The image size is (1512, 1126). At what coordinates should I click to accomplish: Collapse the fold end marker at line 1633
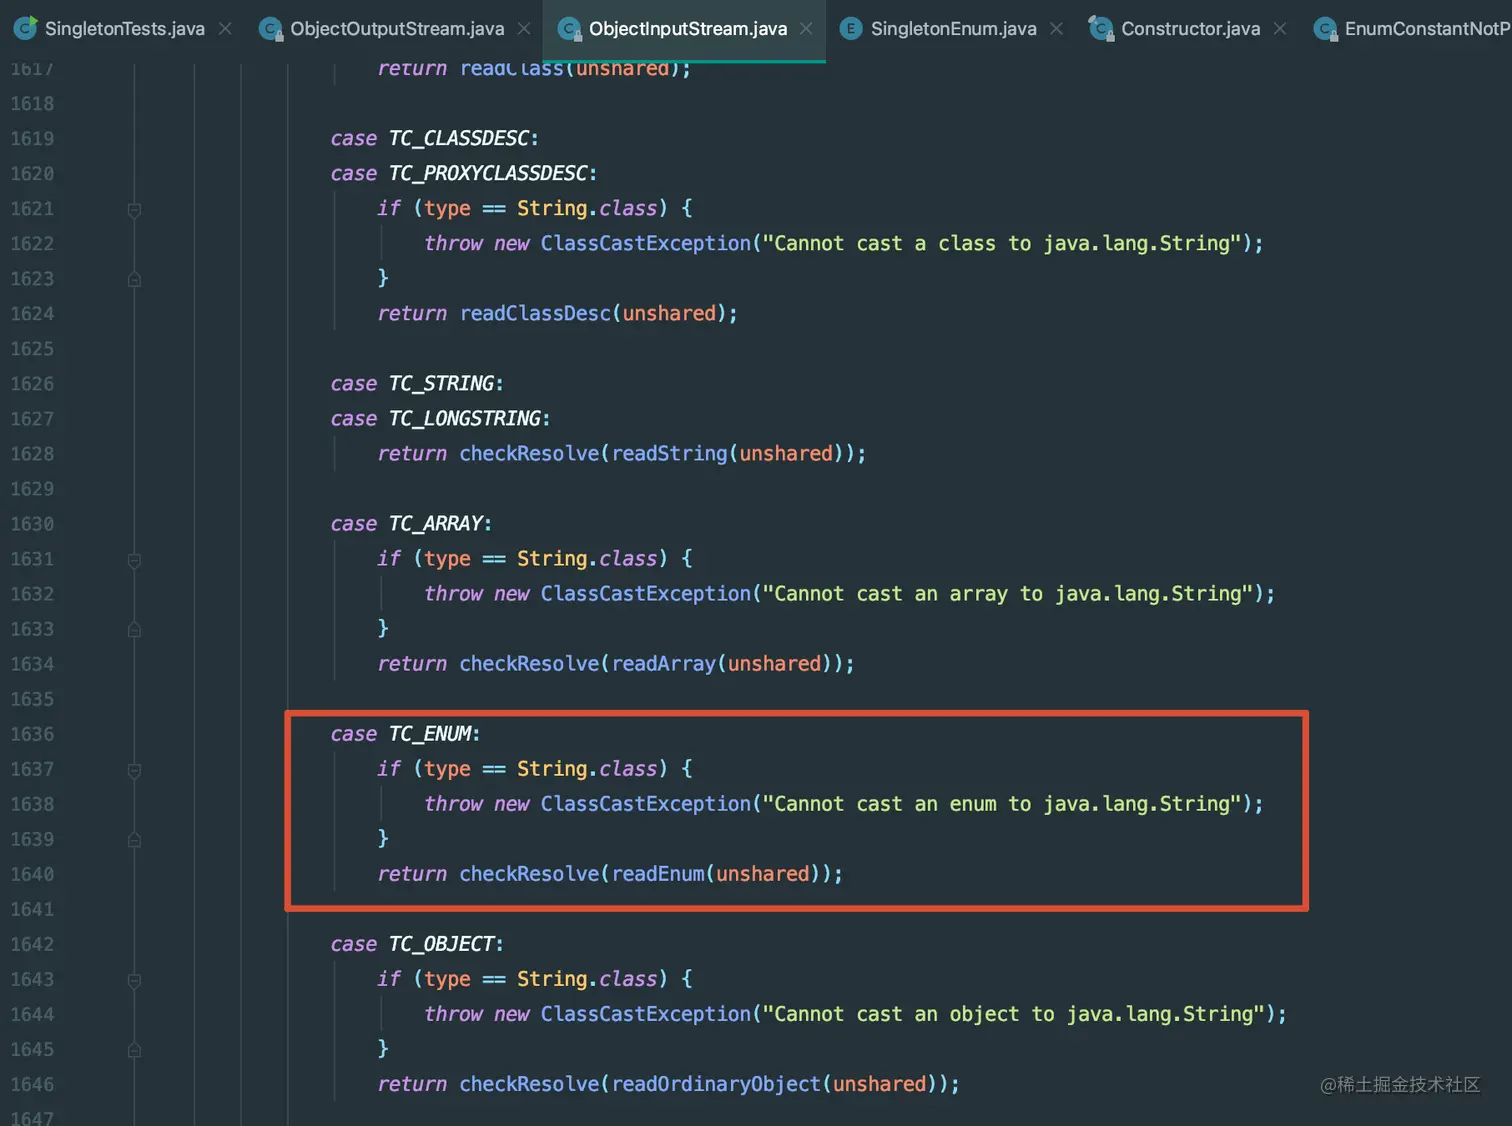134,630
